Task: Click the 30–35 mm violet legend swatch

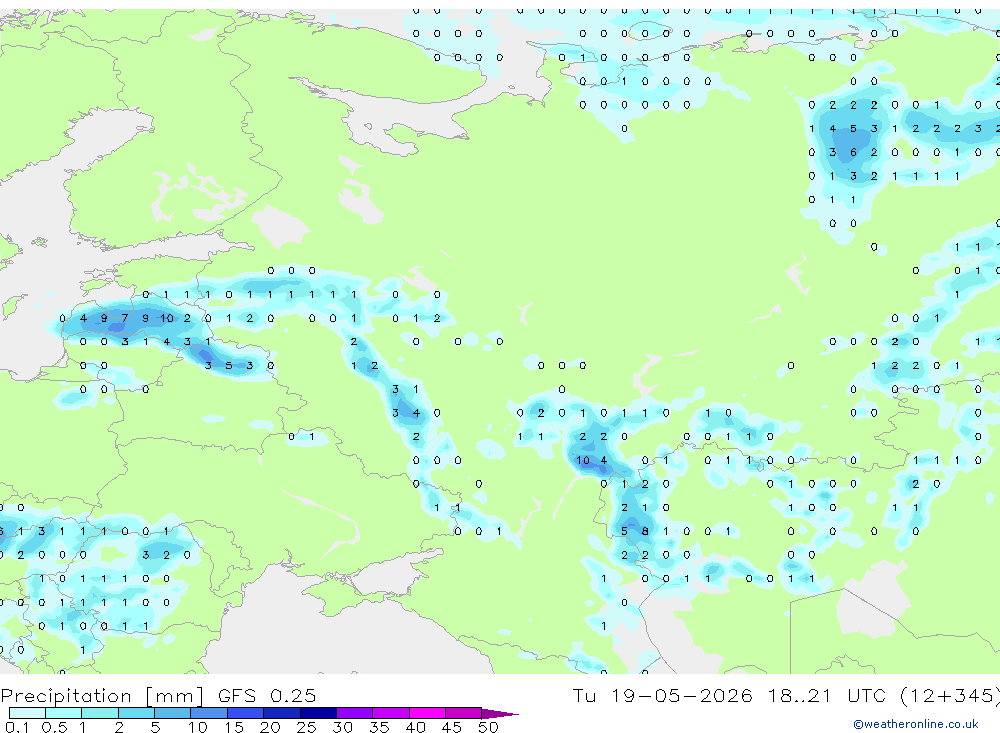Action: 354,713
